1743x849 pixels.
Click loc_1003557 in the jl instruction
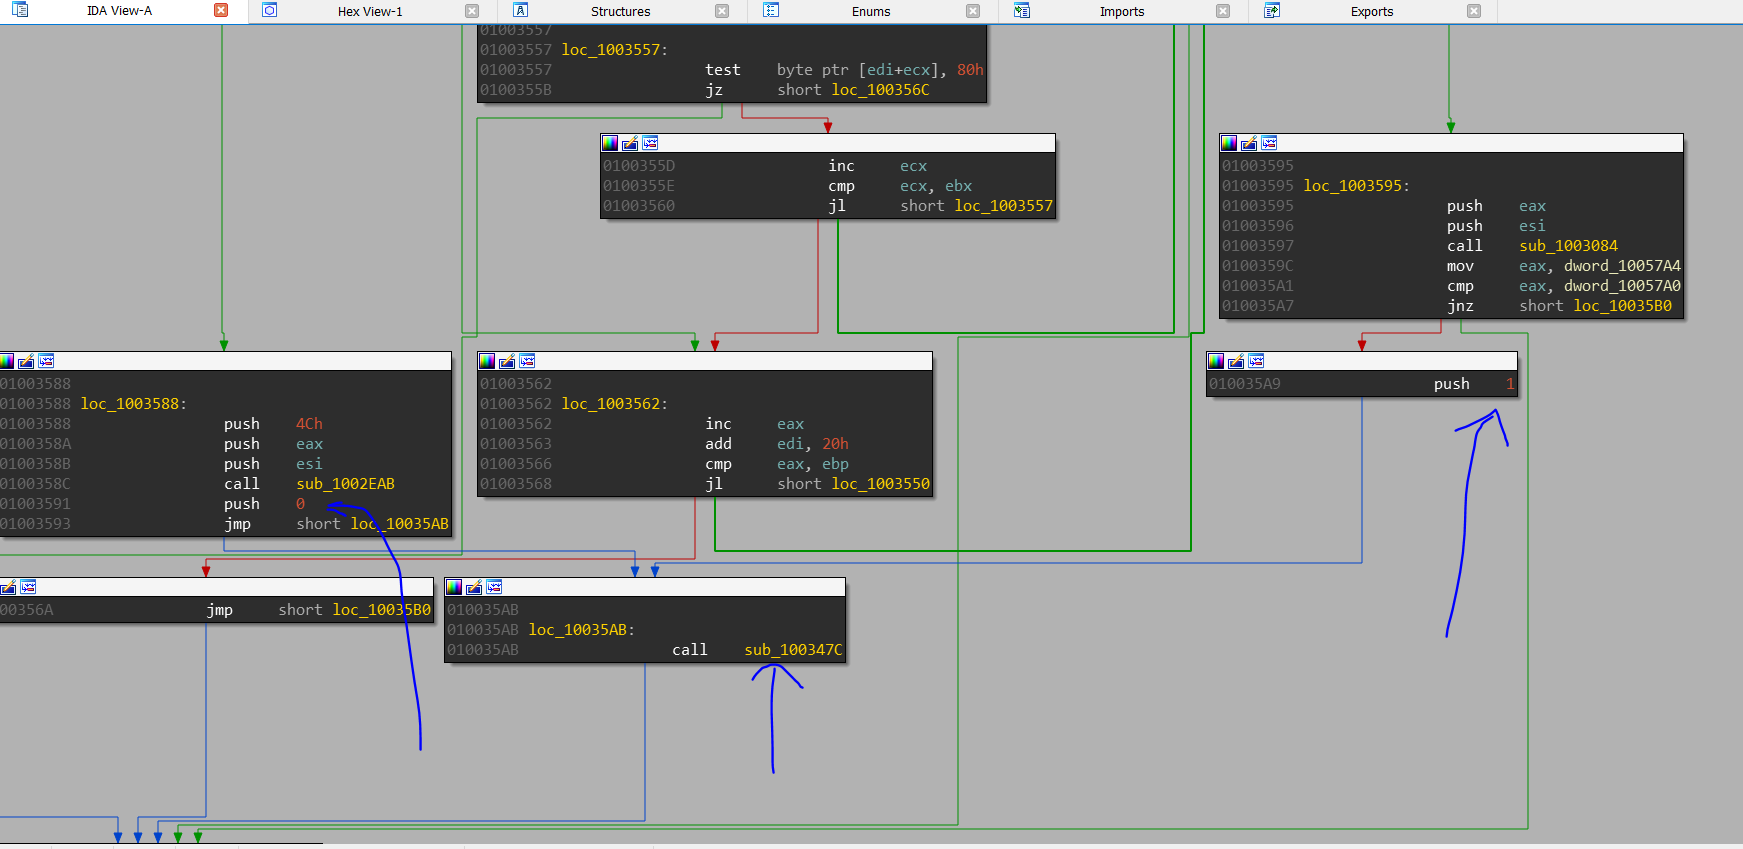[1003, 206]
